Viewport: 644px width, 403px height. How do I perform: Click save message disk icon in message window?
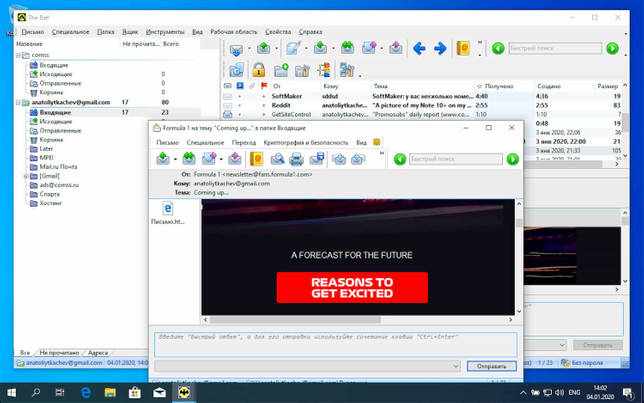click(317, 159)
